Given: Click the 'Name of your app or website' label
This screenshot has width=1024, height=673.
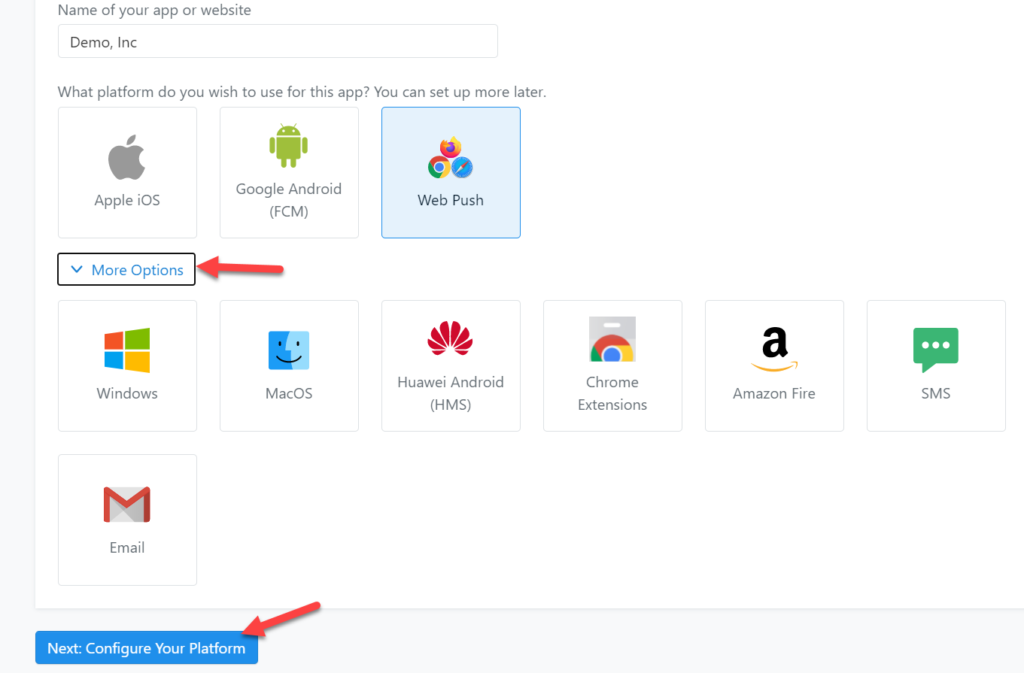Looking at the screenshot, I should coord(154,10).
